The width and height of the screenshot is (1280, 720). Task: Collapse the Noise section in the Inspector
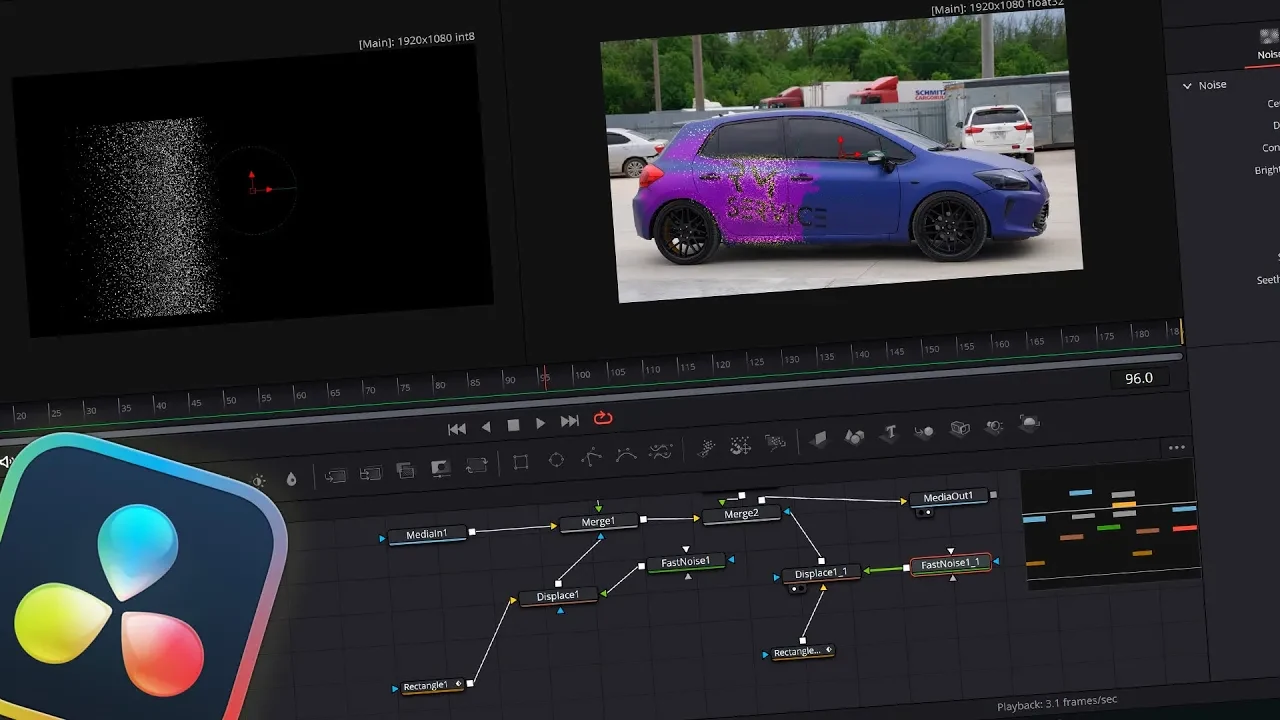tap(1187, 86)
